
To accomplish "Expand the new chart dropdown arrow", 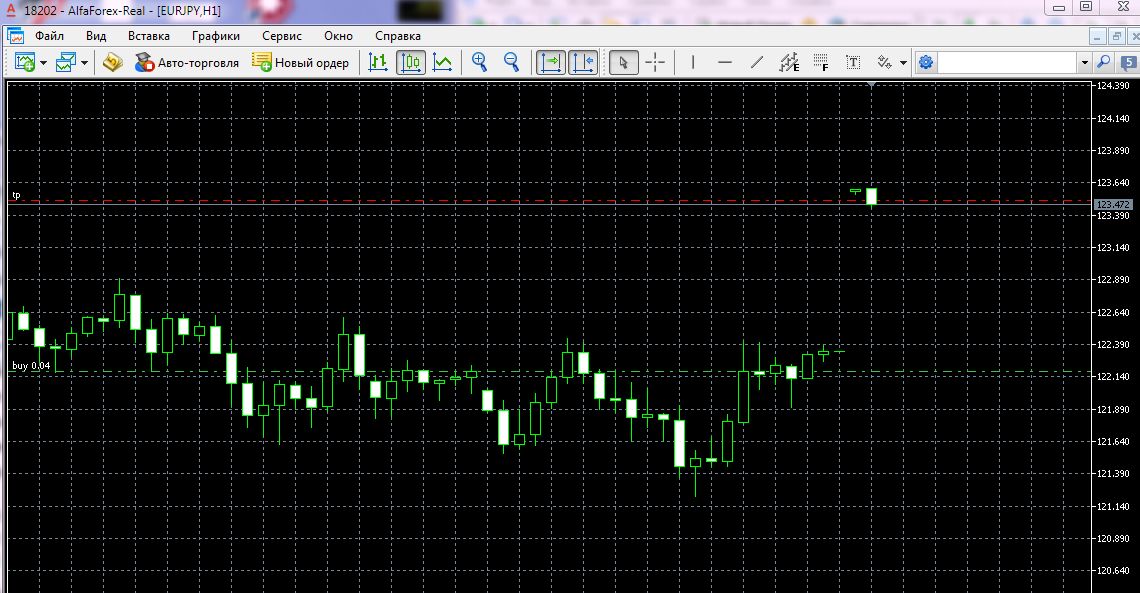I will coord(43,63).
